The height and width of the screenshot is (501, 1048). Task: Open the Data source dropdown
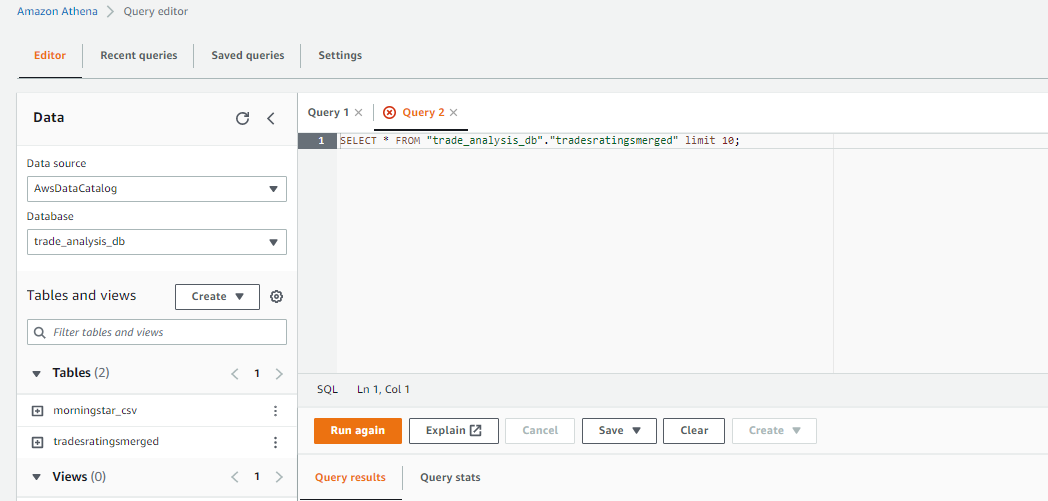pyautogui.click(x=156, y=189)
